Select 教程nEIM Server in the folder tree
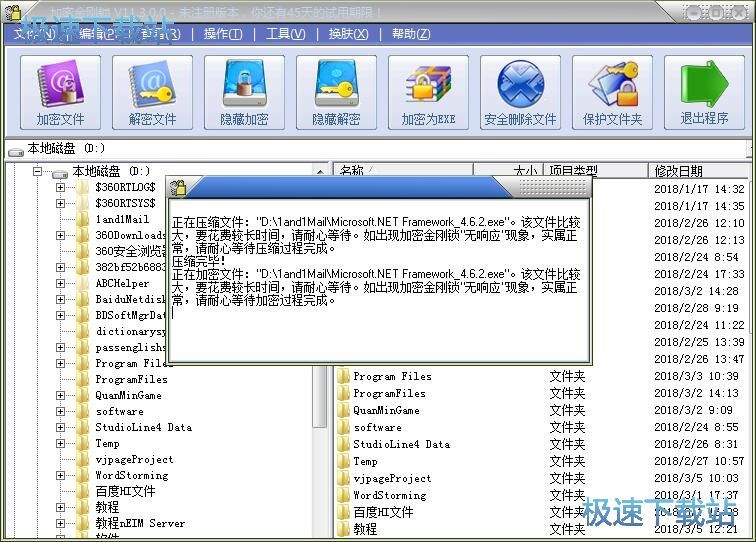Image resolution: width=756 pixels, height=542 pixels. click(140, 523)
